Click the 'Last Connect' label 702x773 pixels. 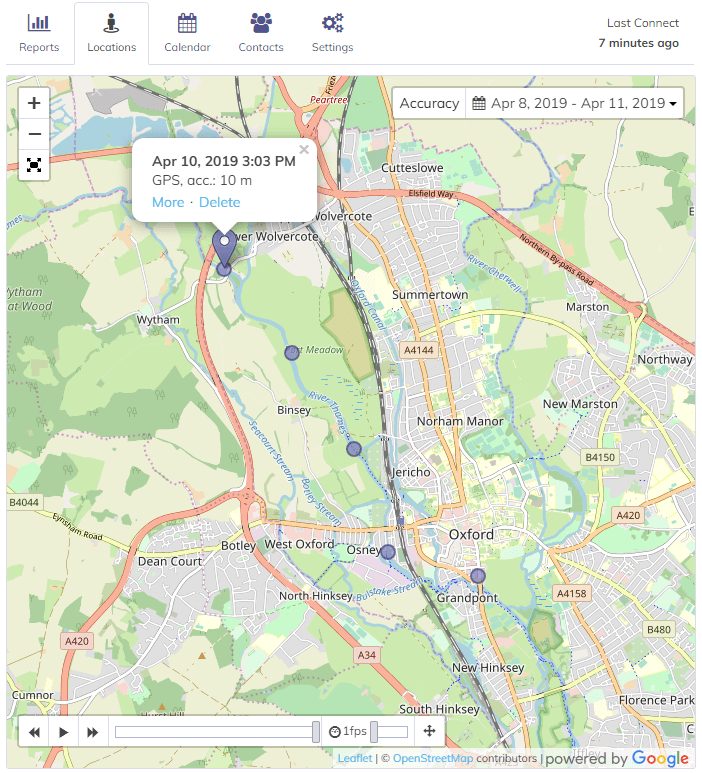tap(643, 23)
